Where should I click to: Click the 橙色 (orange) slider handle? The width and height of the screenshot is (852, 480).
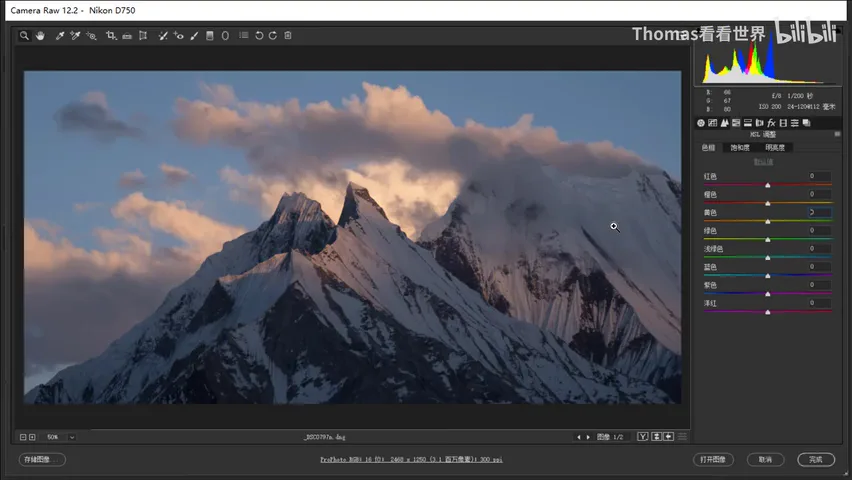[768, 203]
